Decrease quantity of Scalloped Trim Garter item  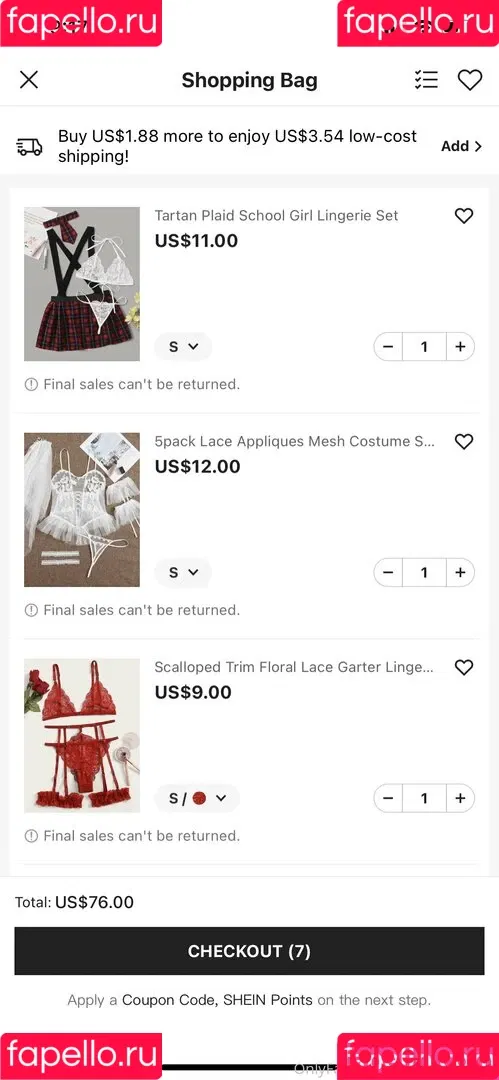click(388, 798)
